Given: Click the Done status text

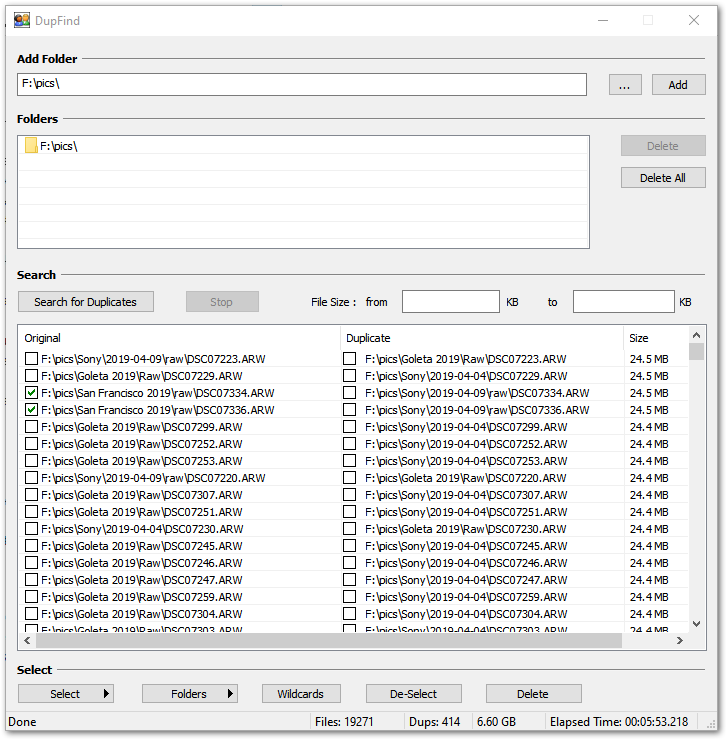Looking at the screenshot, I should point(22,722).
